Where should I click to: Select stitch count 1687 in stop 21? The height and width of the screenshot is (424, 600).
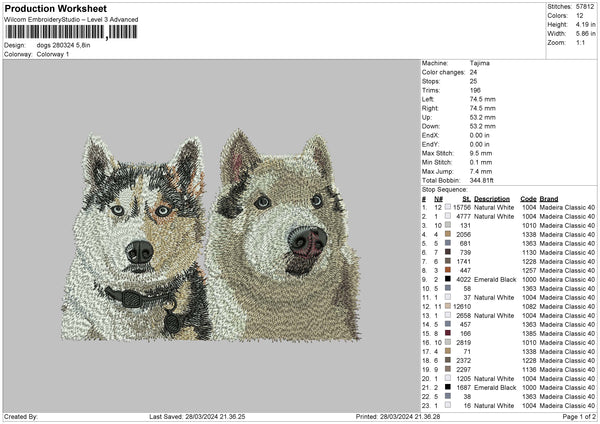coord(463,388)
